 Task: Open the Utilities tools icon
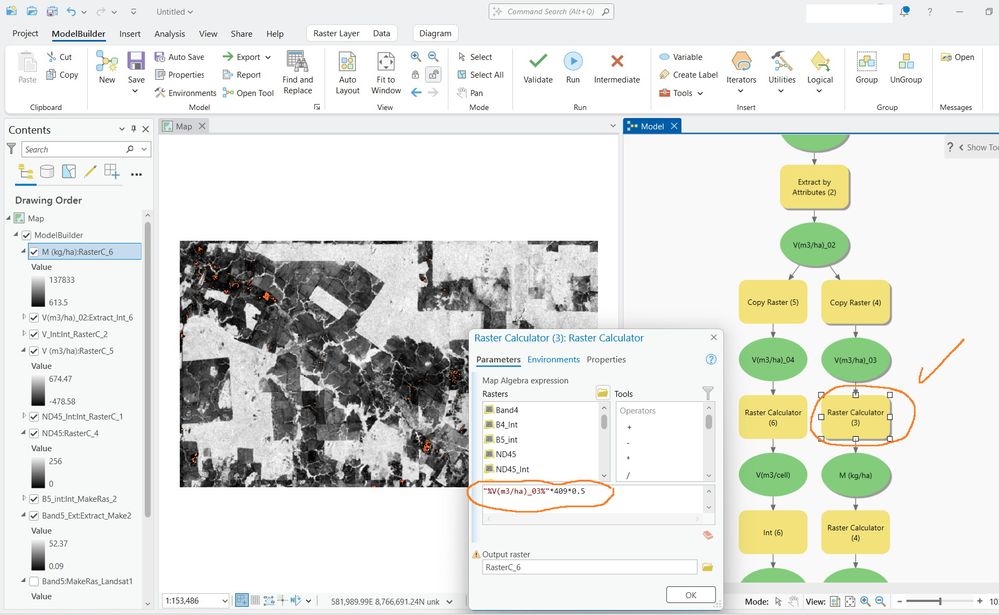[x=781, y=62]
